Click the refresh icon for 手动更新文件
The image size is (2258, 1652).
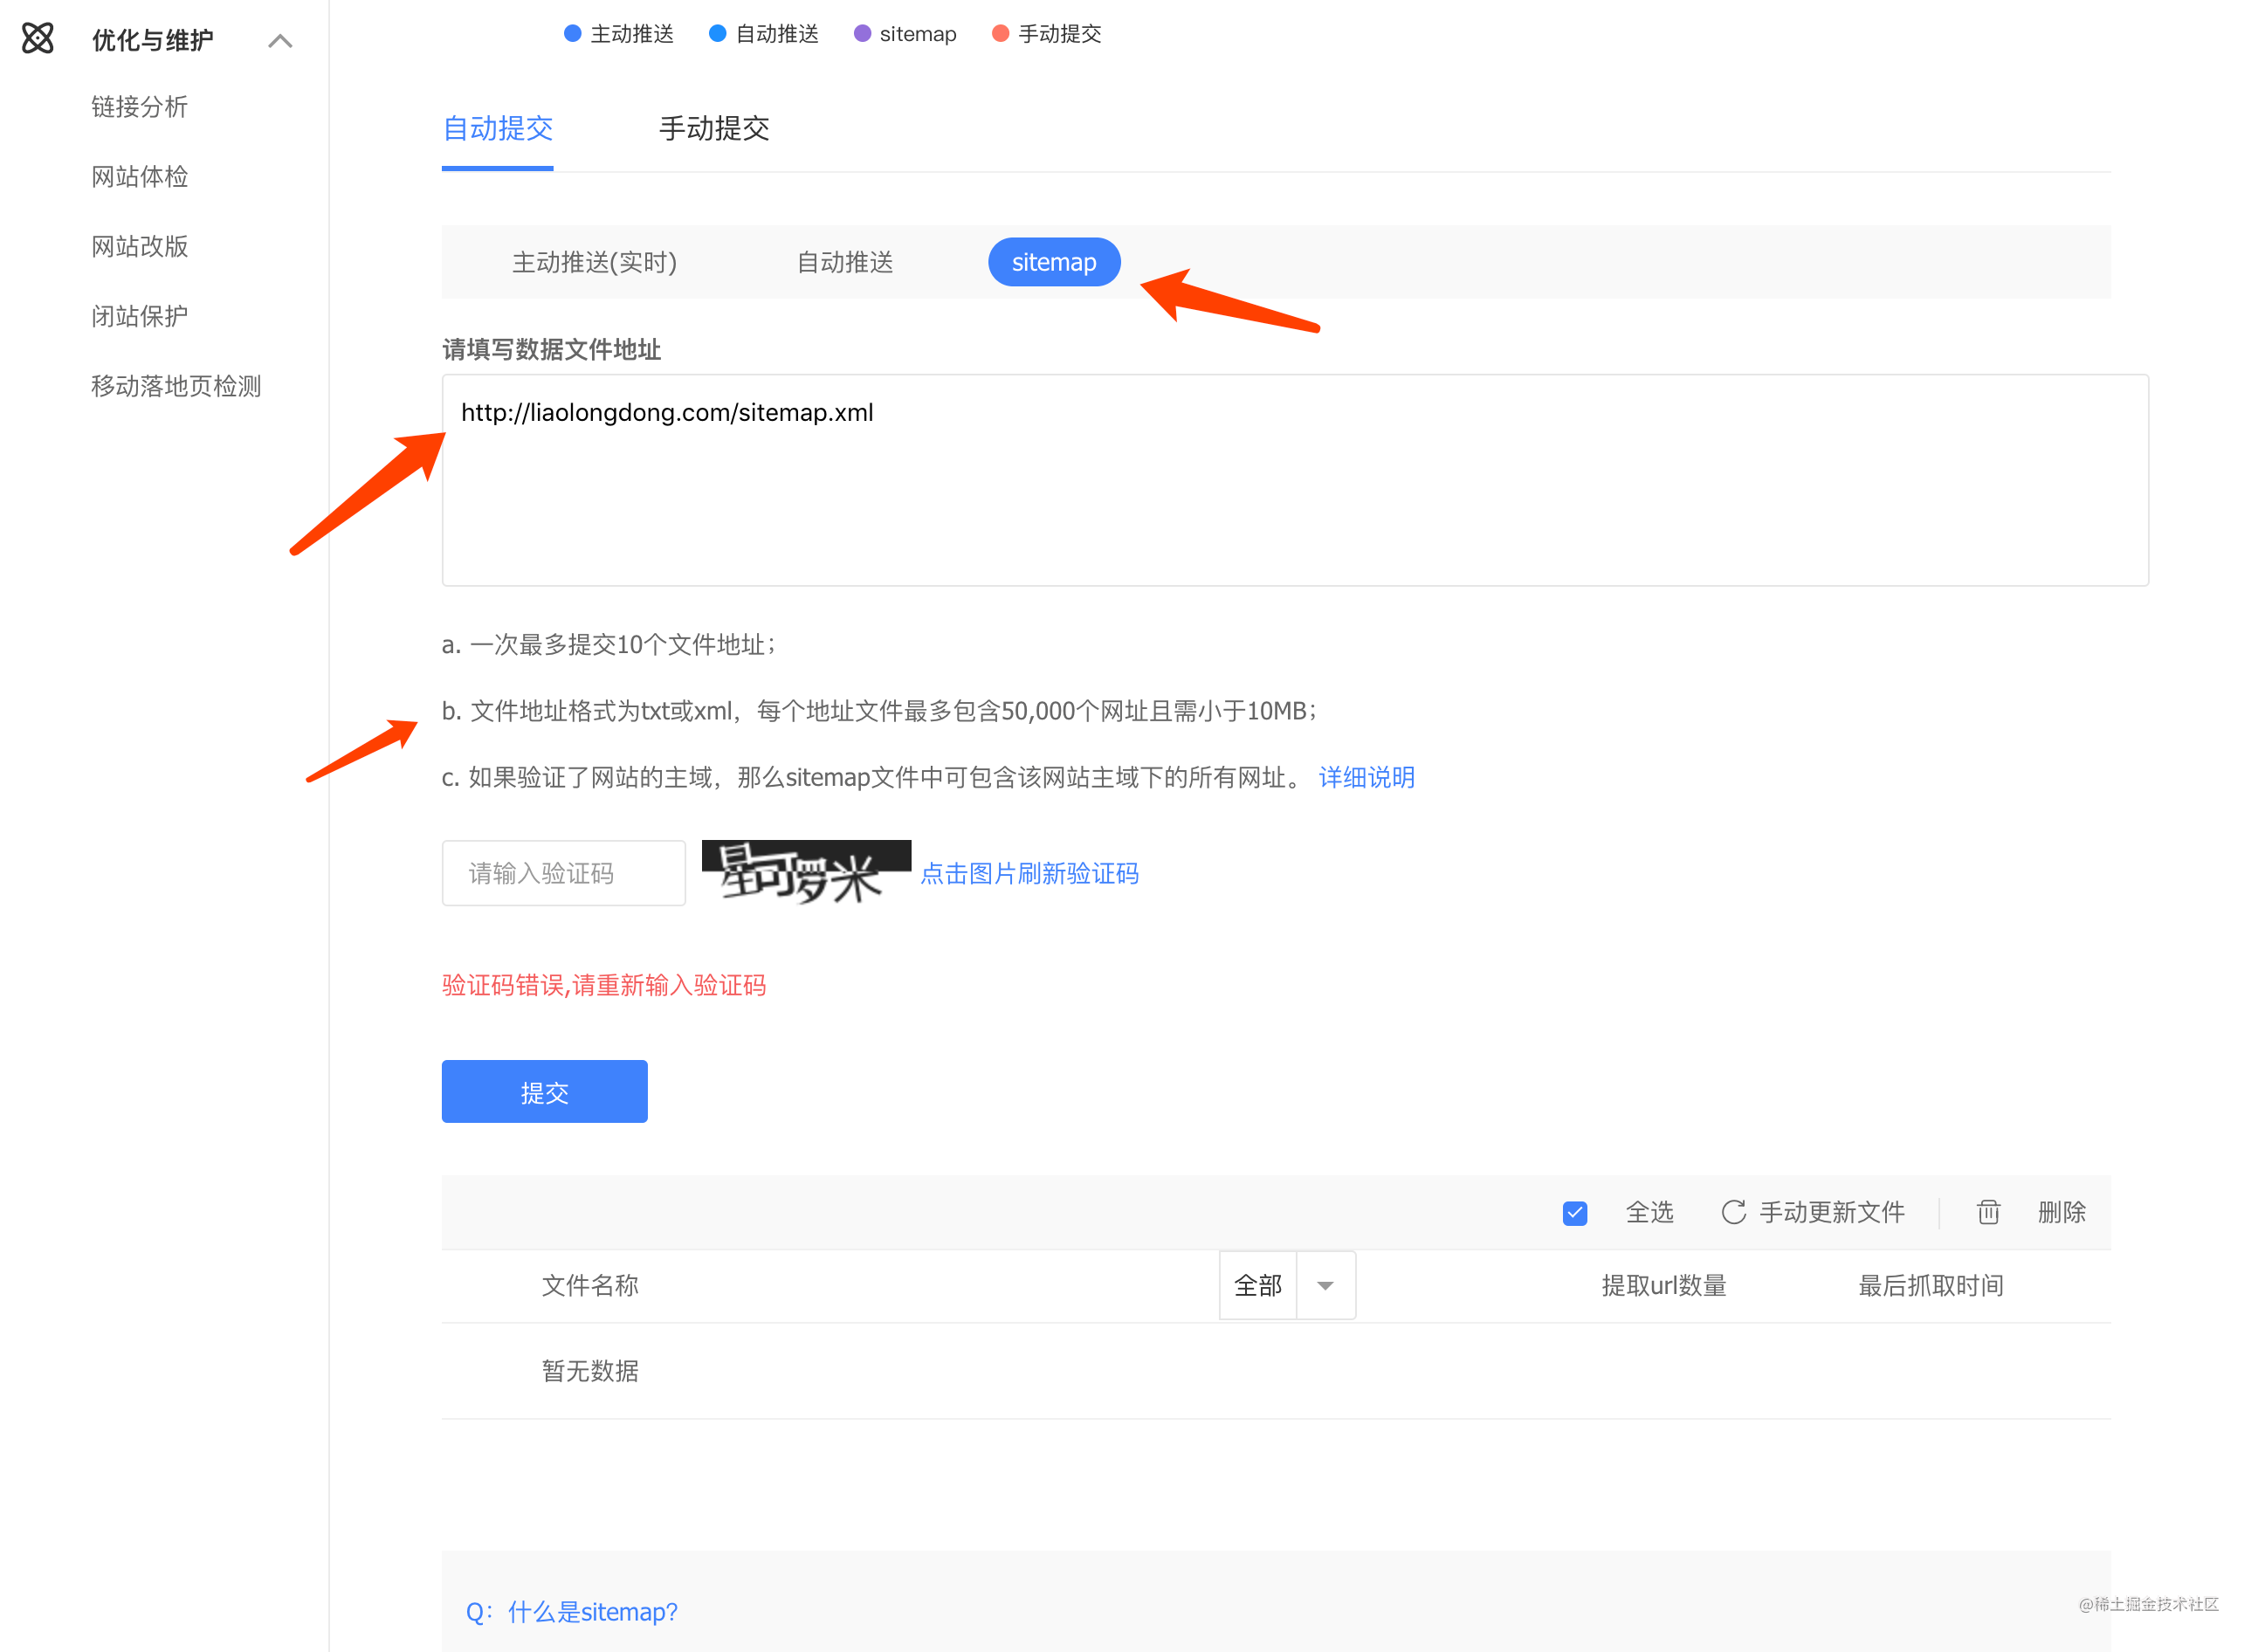tap(1734, 1213)
